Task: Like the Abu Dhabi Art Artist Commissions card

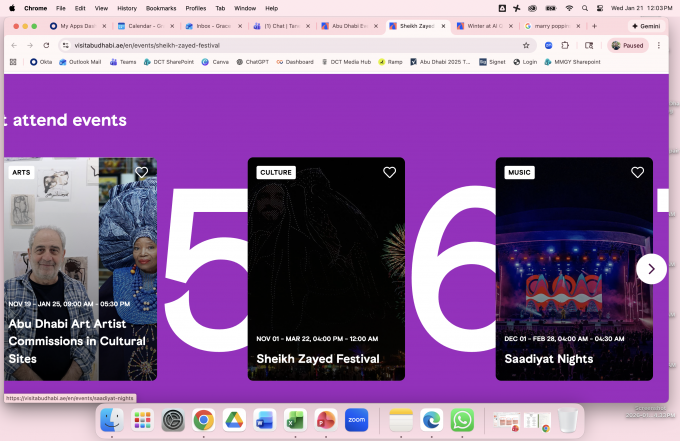Action: 142,172
